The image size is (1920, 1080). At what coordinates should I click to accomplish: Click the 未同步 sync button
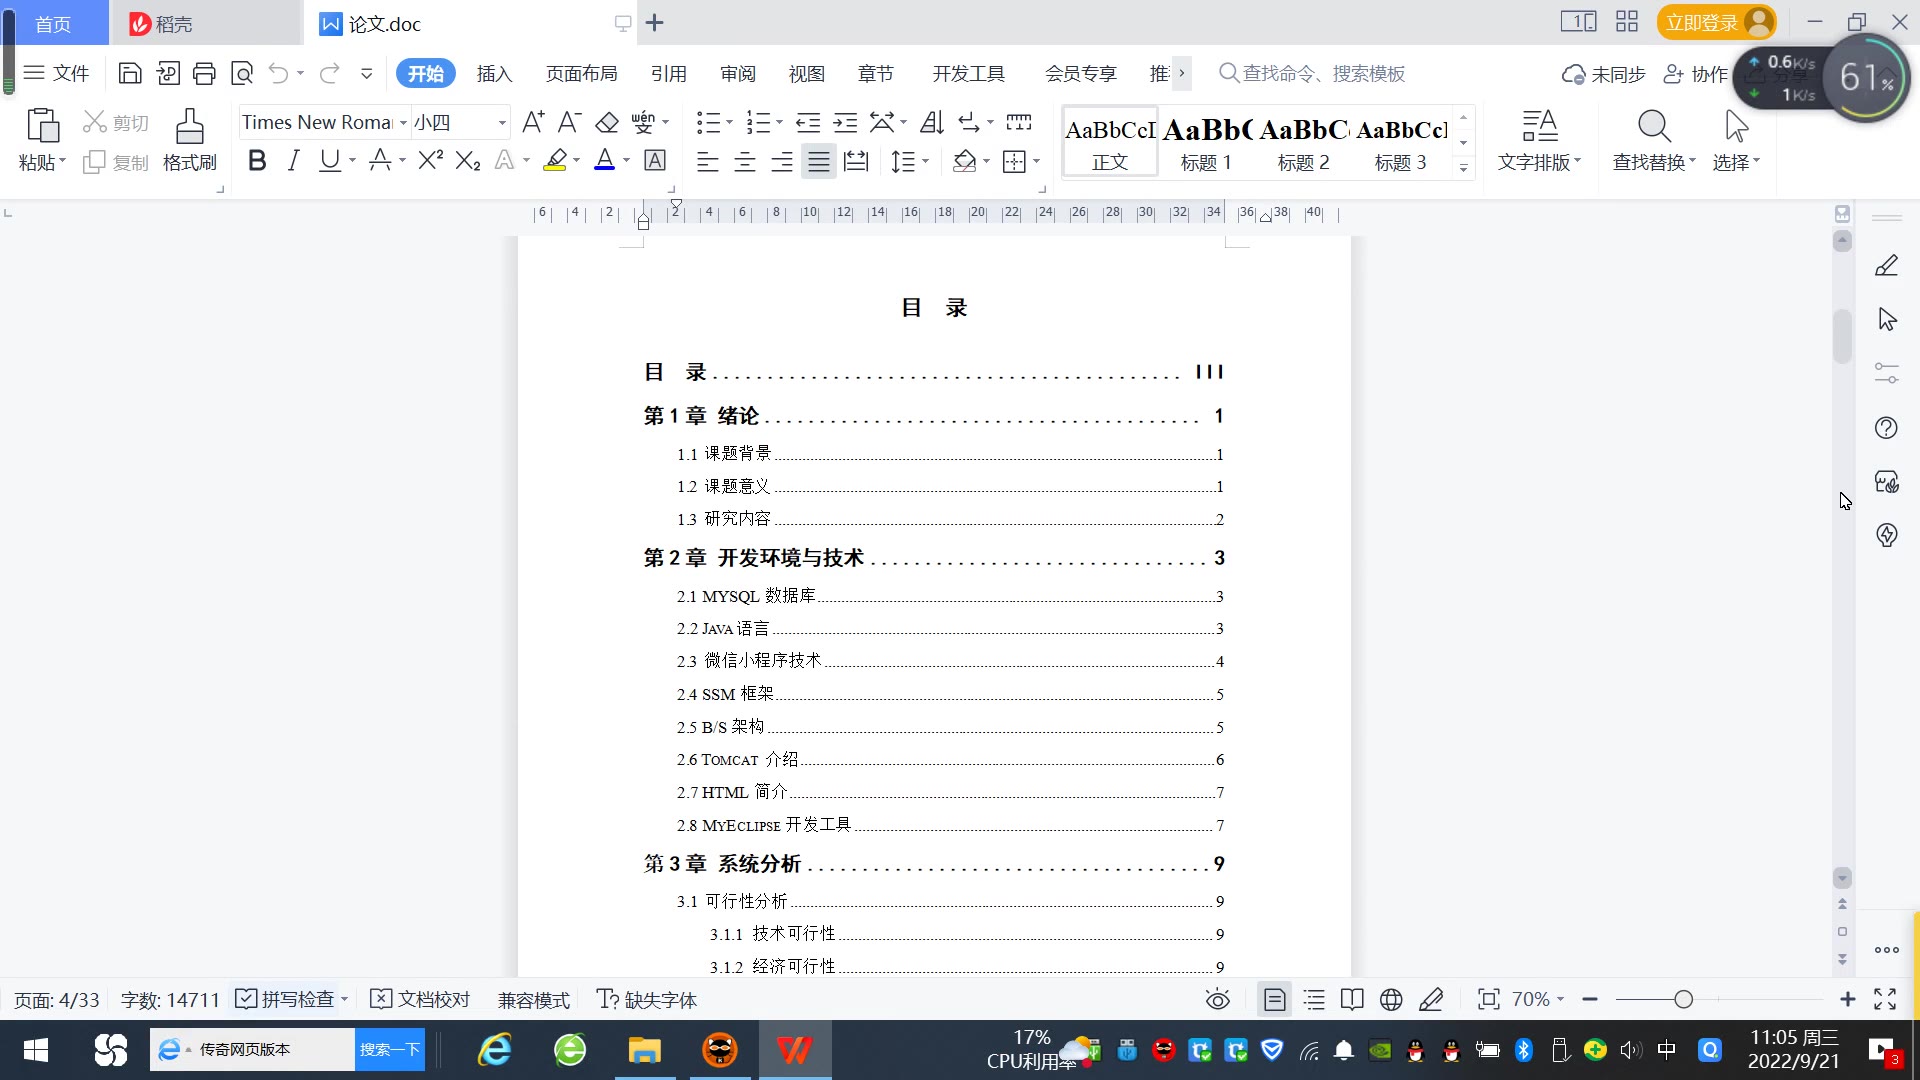tap(1603, 74)
